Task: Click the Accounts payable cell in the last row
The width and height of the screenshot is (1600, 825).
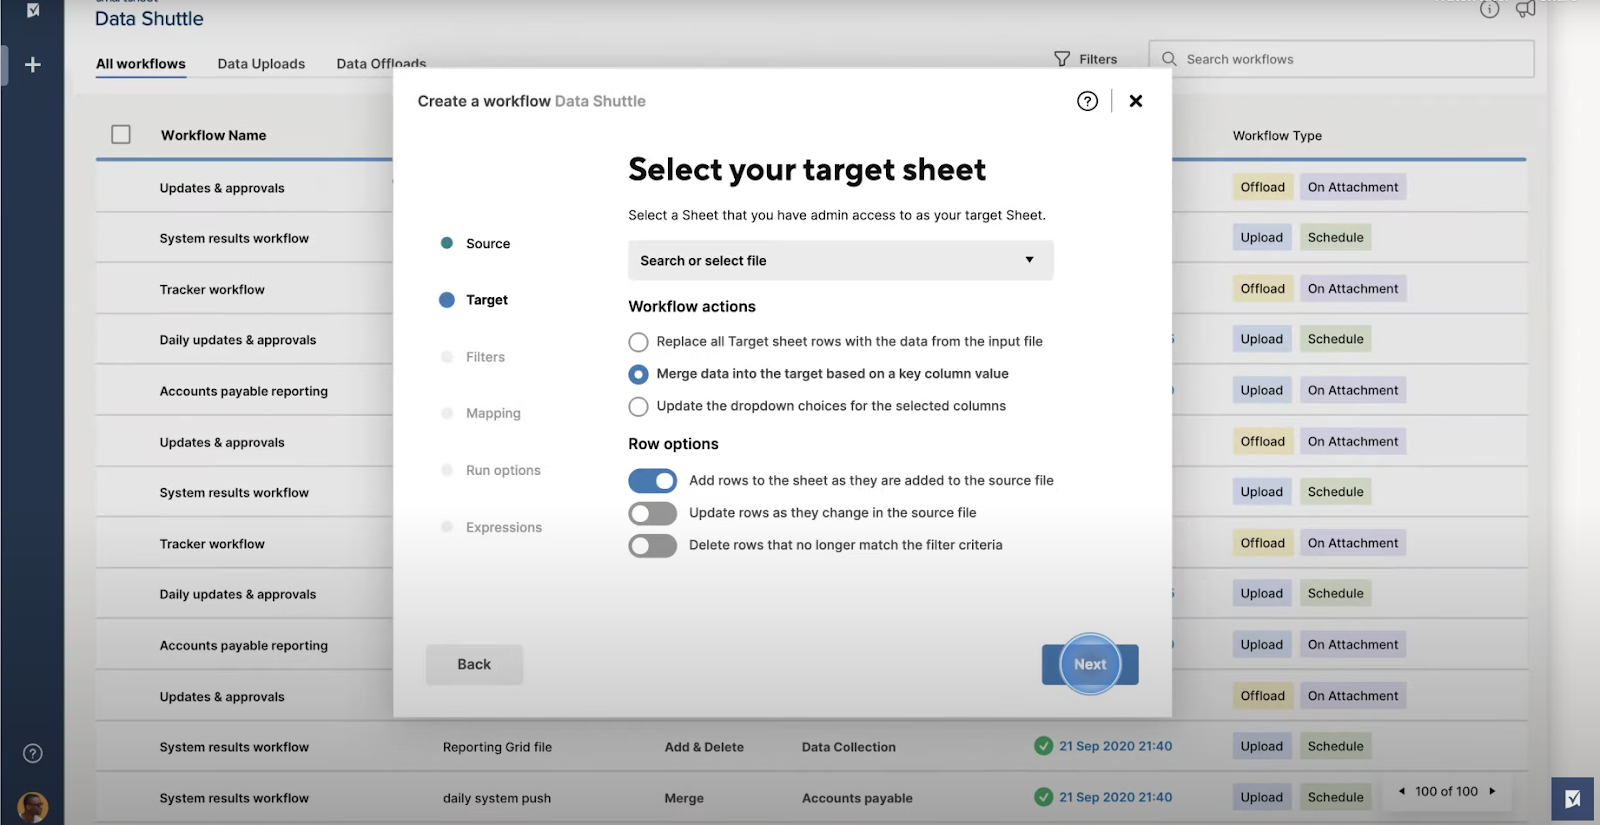Action: click(857, 798)
